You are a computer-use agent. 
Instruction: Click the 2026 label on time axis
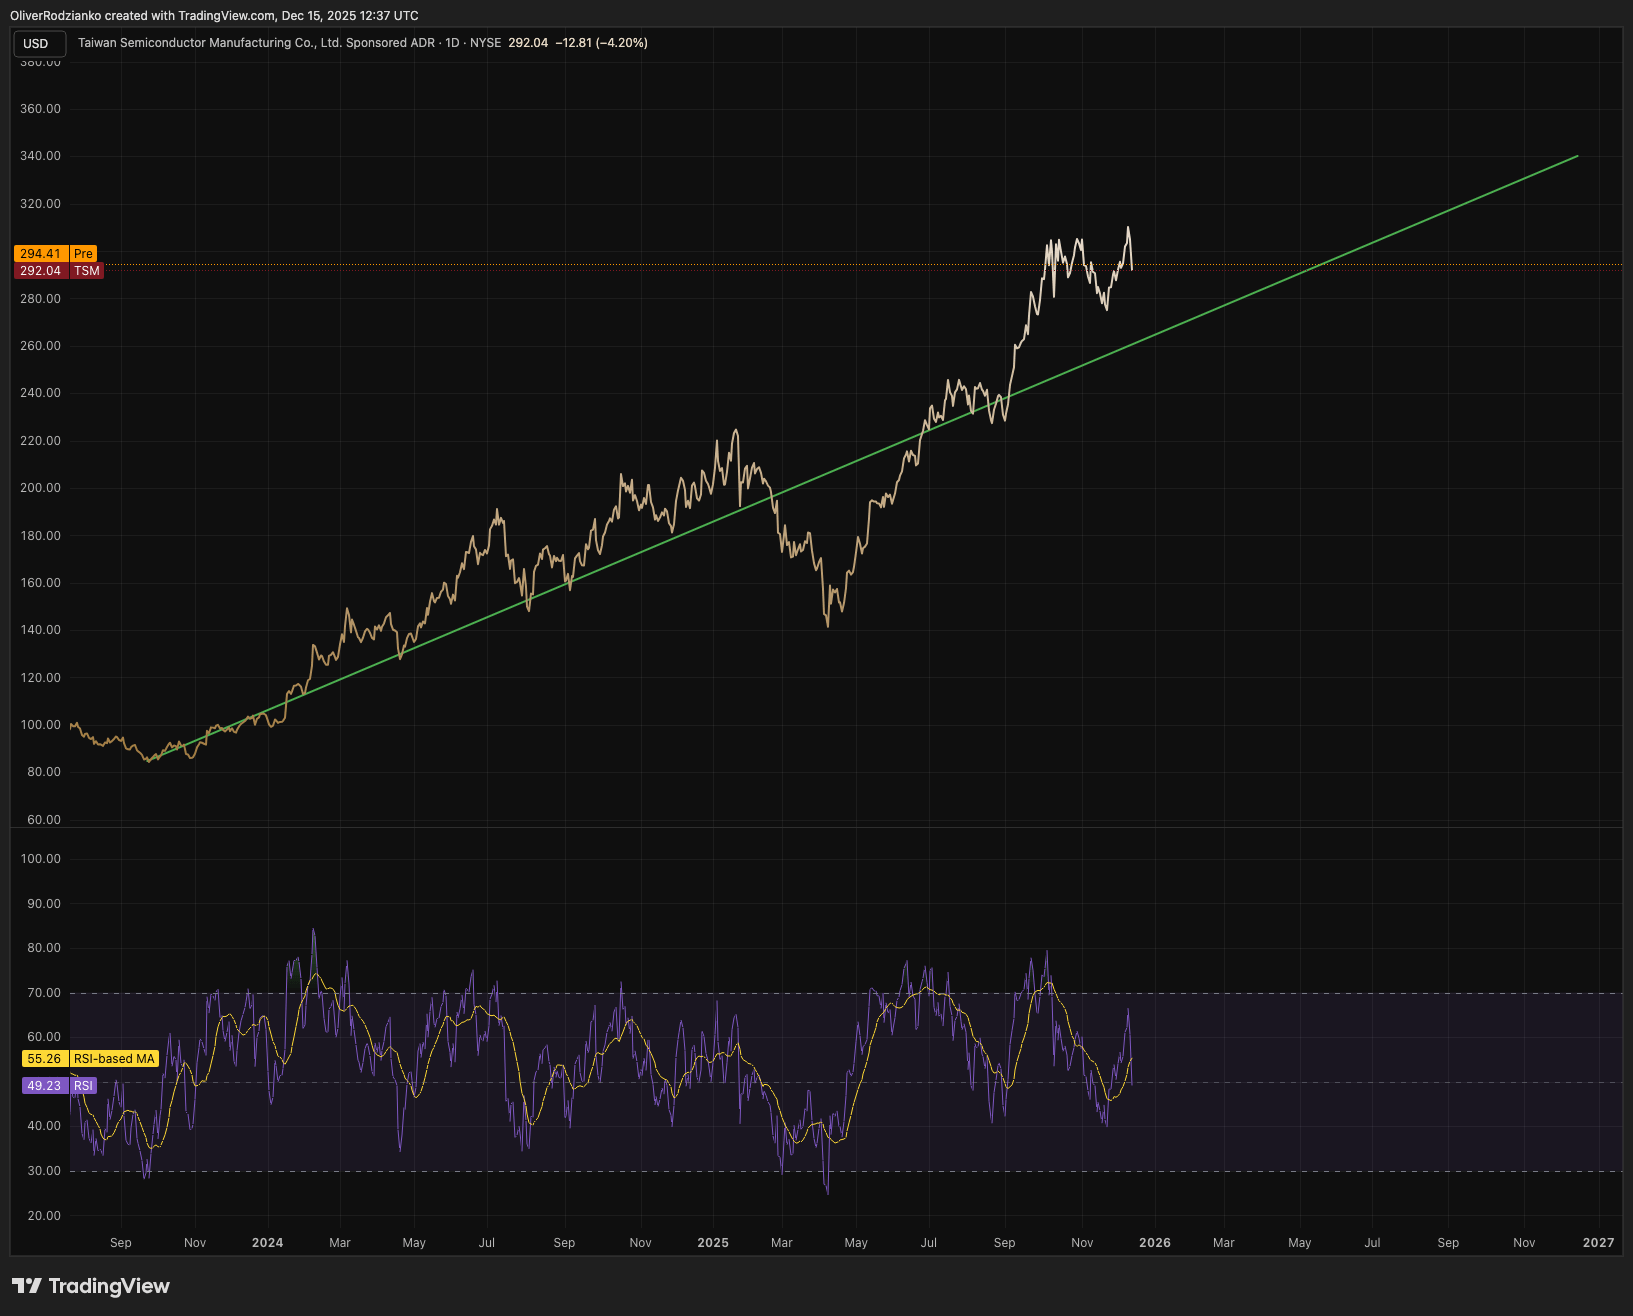point(1155,1243)
